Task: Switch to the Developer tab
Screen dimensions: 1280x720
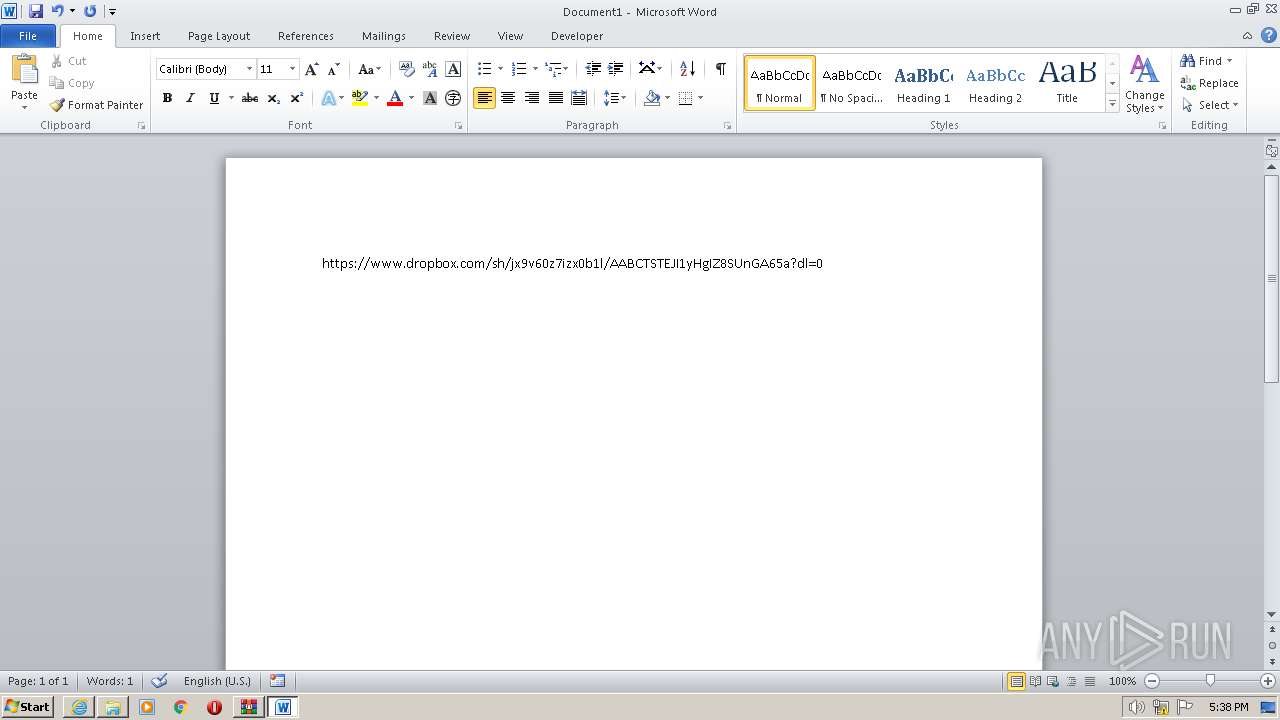Action: coord(577,36)
